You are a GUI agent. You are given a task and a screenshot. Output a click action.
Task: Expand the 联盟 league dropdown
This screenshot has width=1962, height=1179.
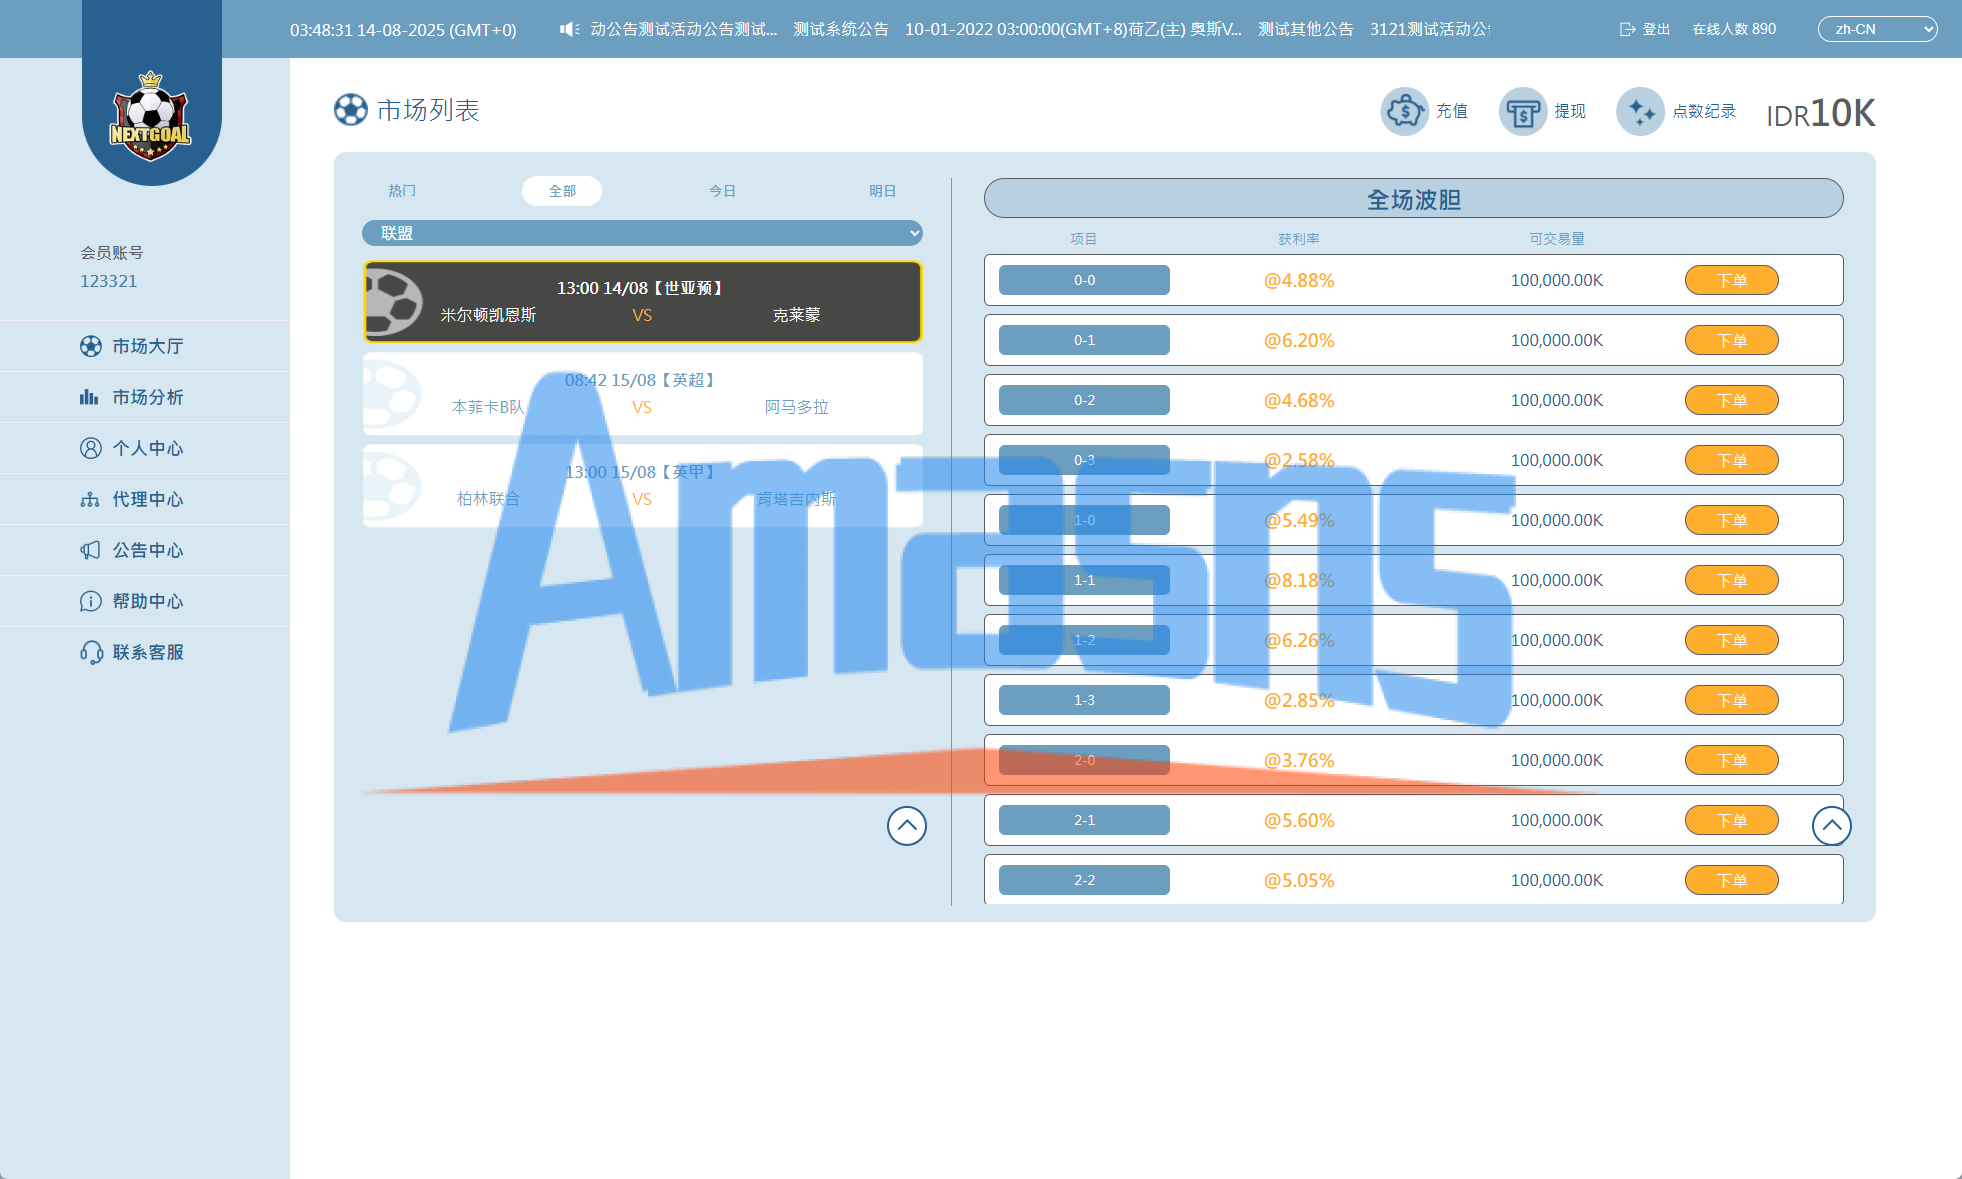tap(642, 233)
